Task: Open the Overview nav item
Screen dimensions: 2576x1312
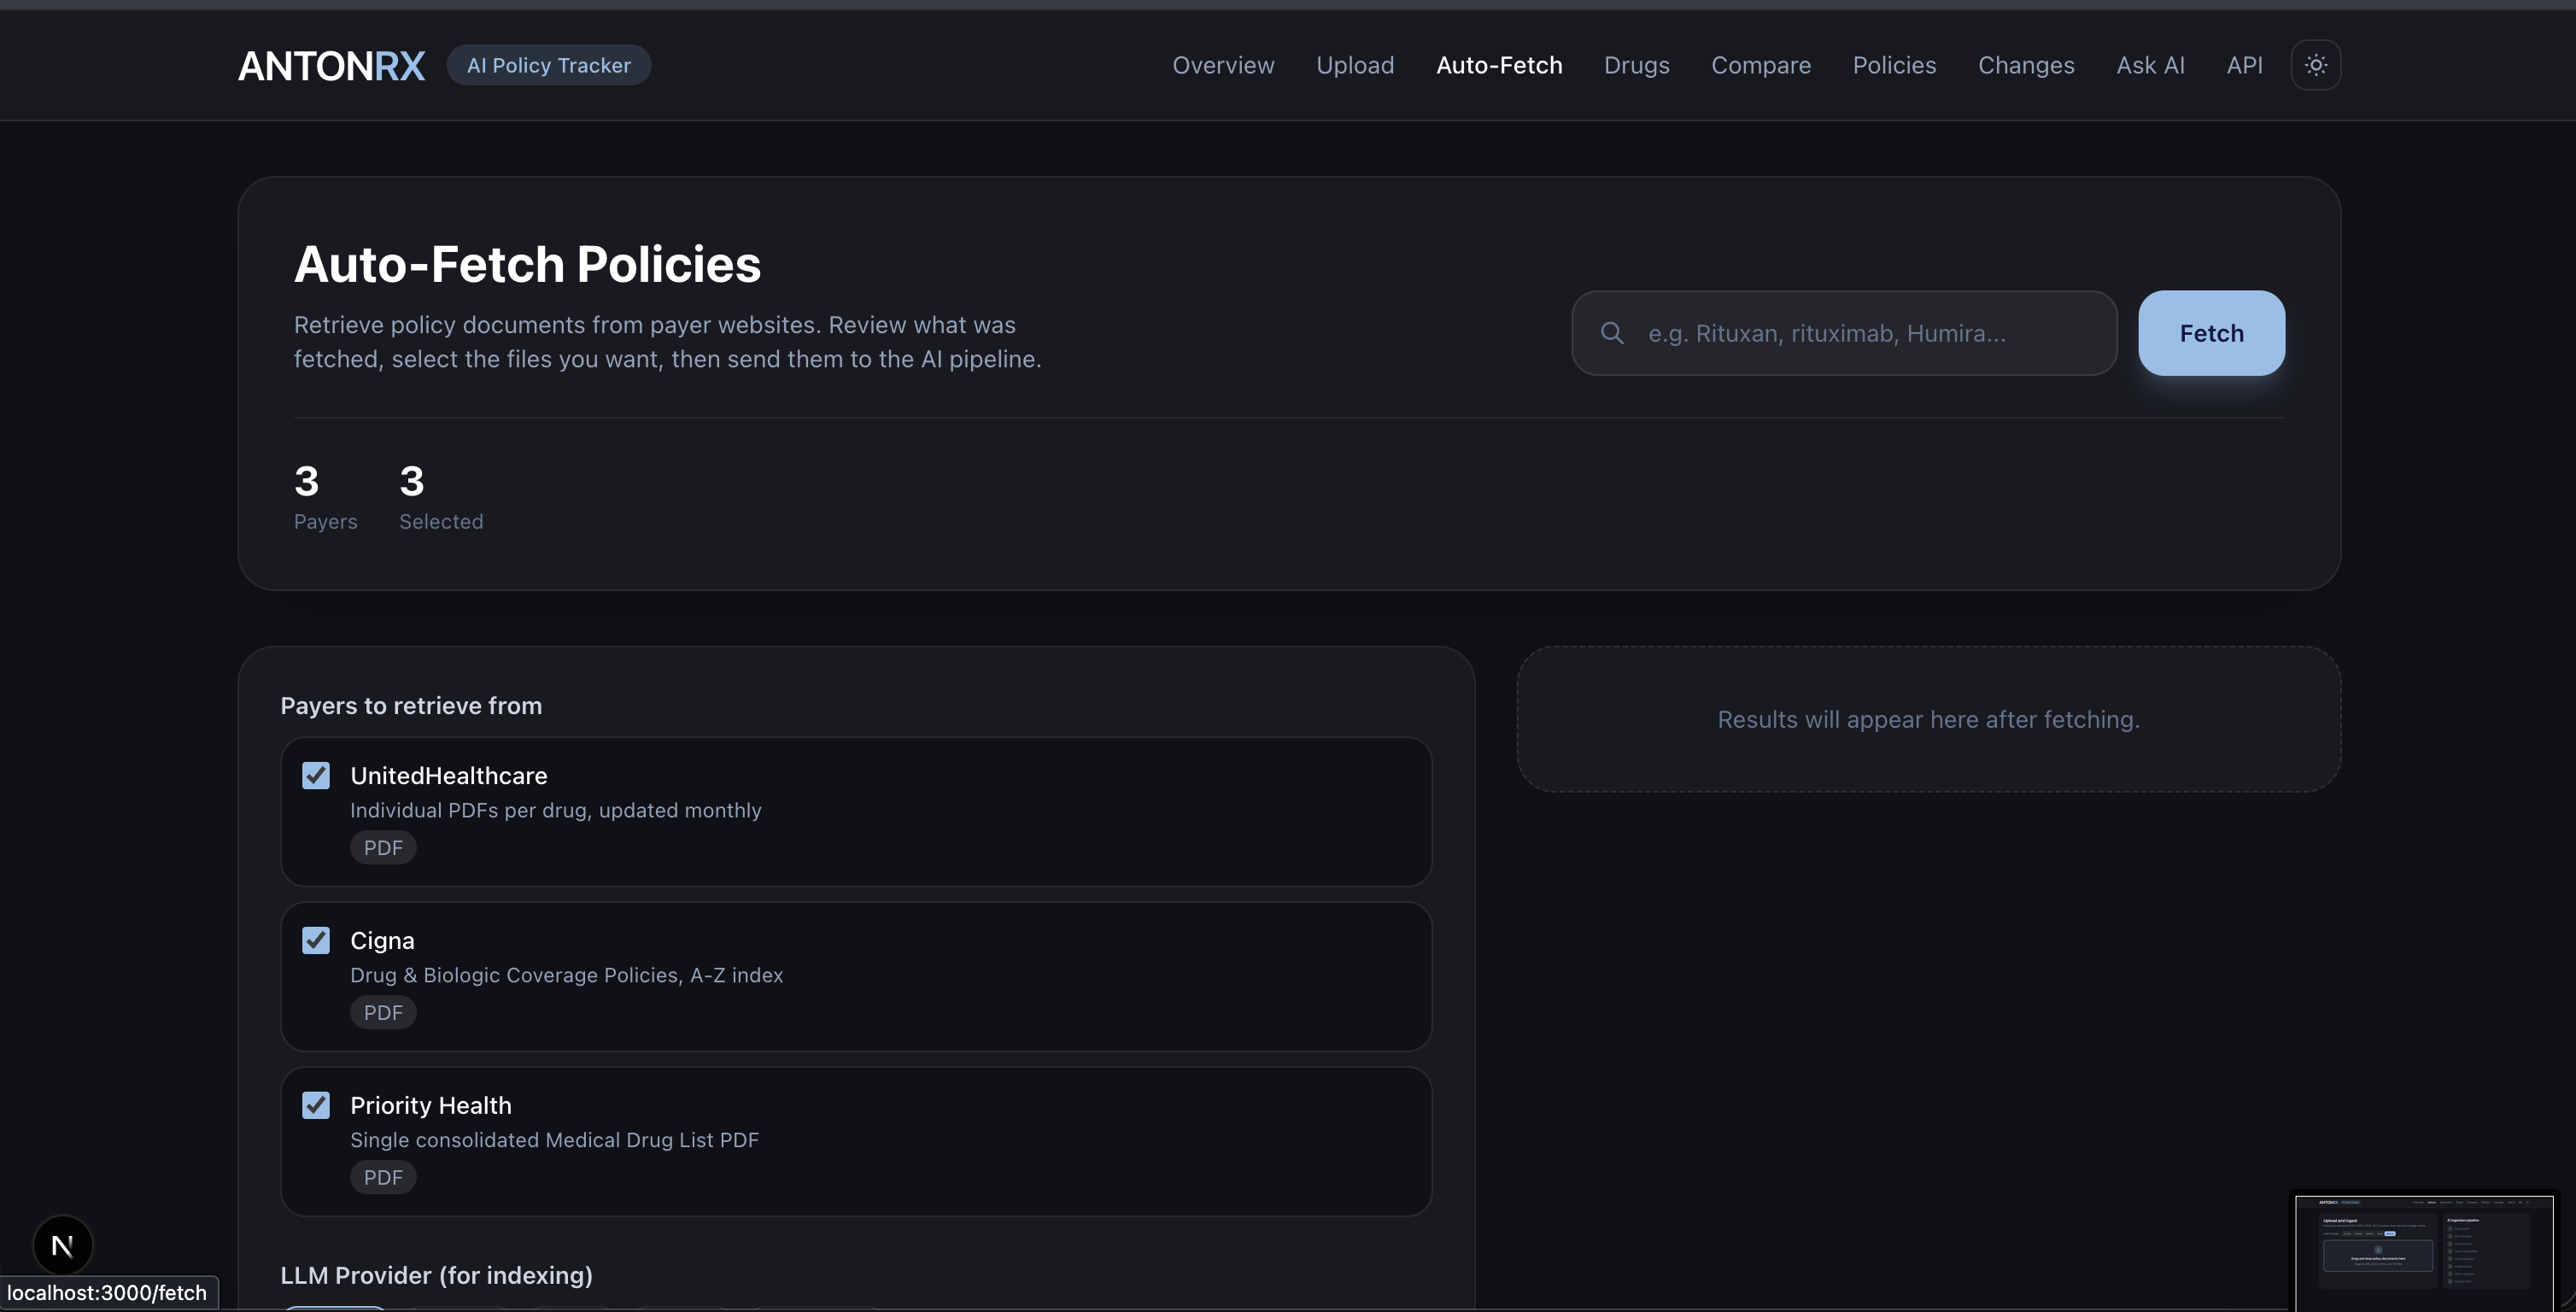Action: click(1223, 65)
